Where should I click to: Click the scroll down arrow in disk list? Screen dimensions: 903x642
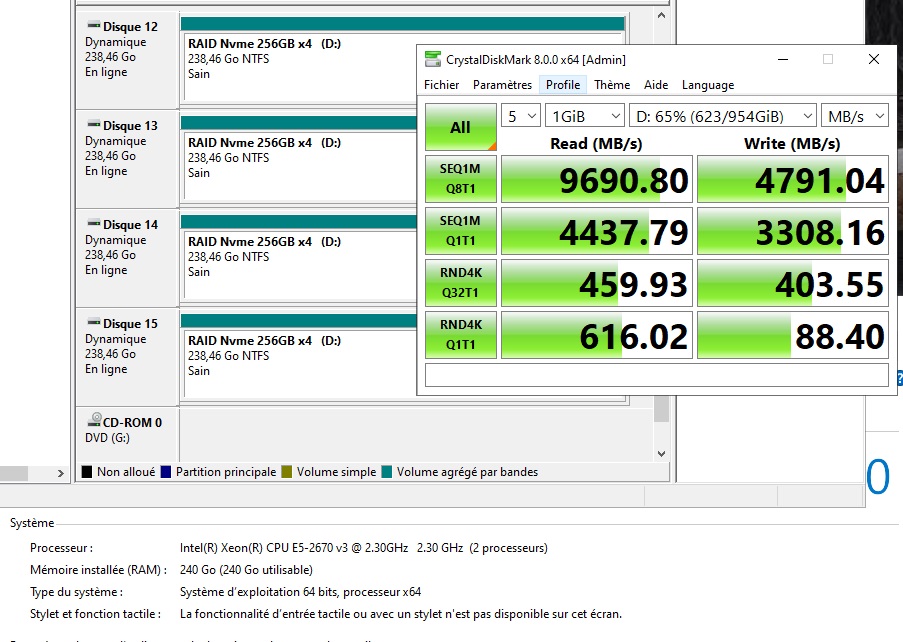(661, 454)
